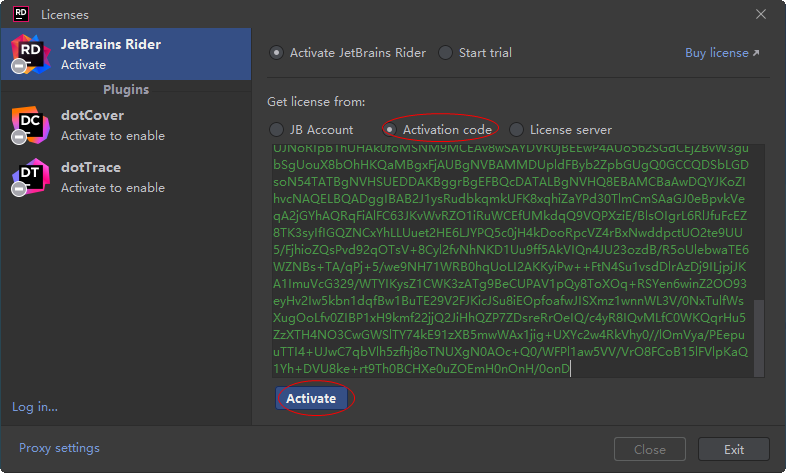
Task: Click the Plugins section header
Action: (126, 89)
